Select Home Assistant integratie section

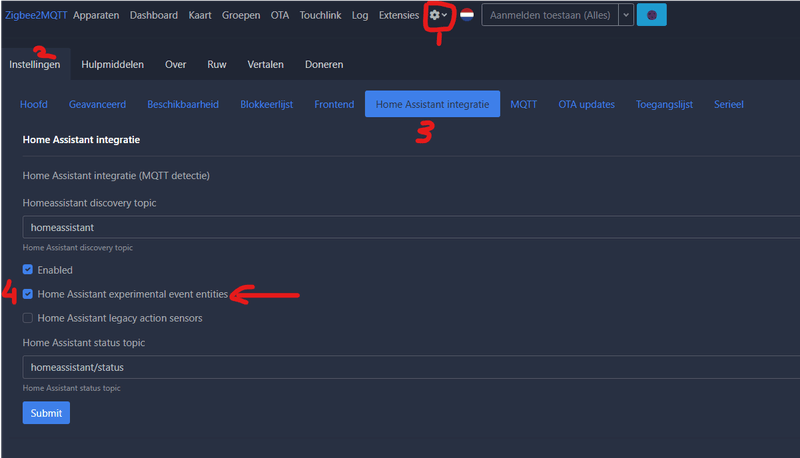(432, 104)
